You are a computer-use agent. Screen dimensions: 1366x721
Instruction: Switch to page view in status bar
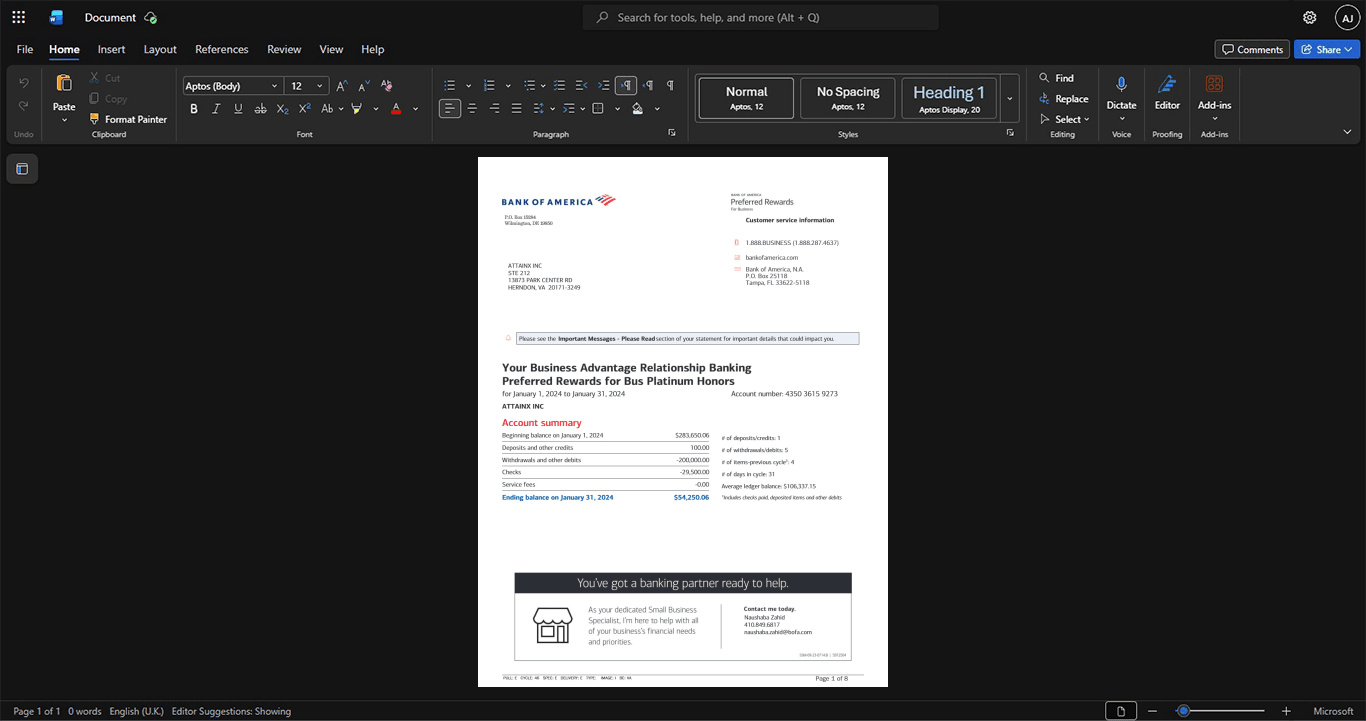(x=1120, y=711)
